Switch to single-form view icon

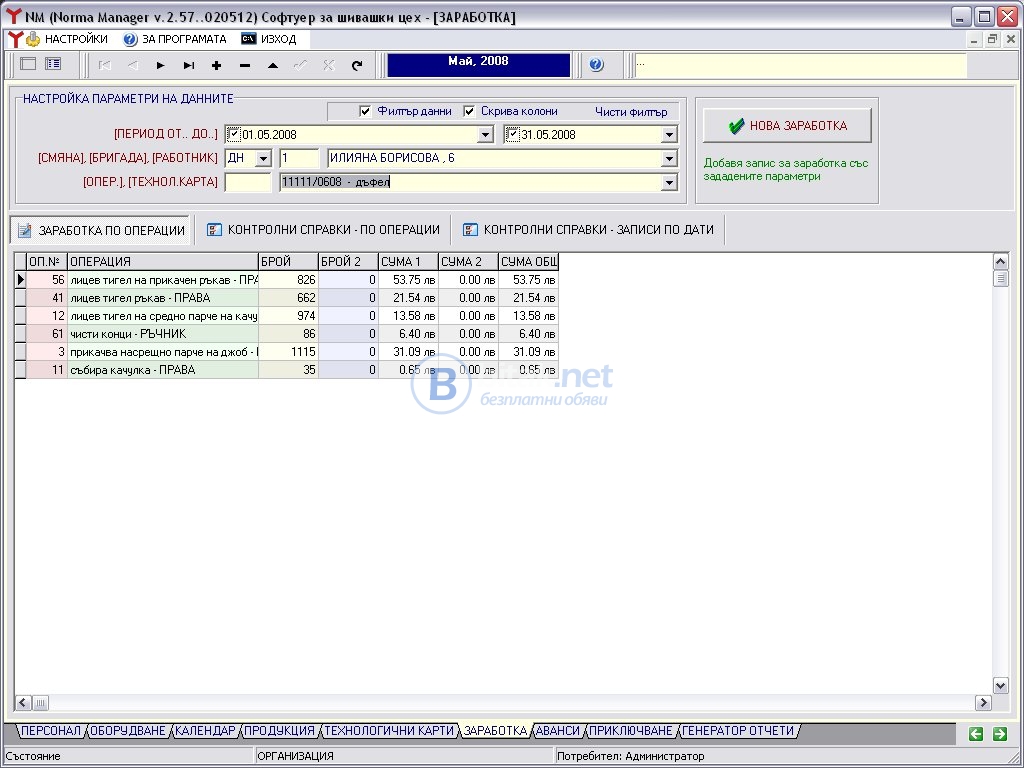click(x=28, y=64)
